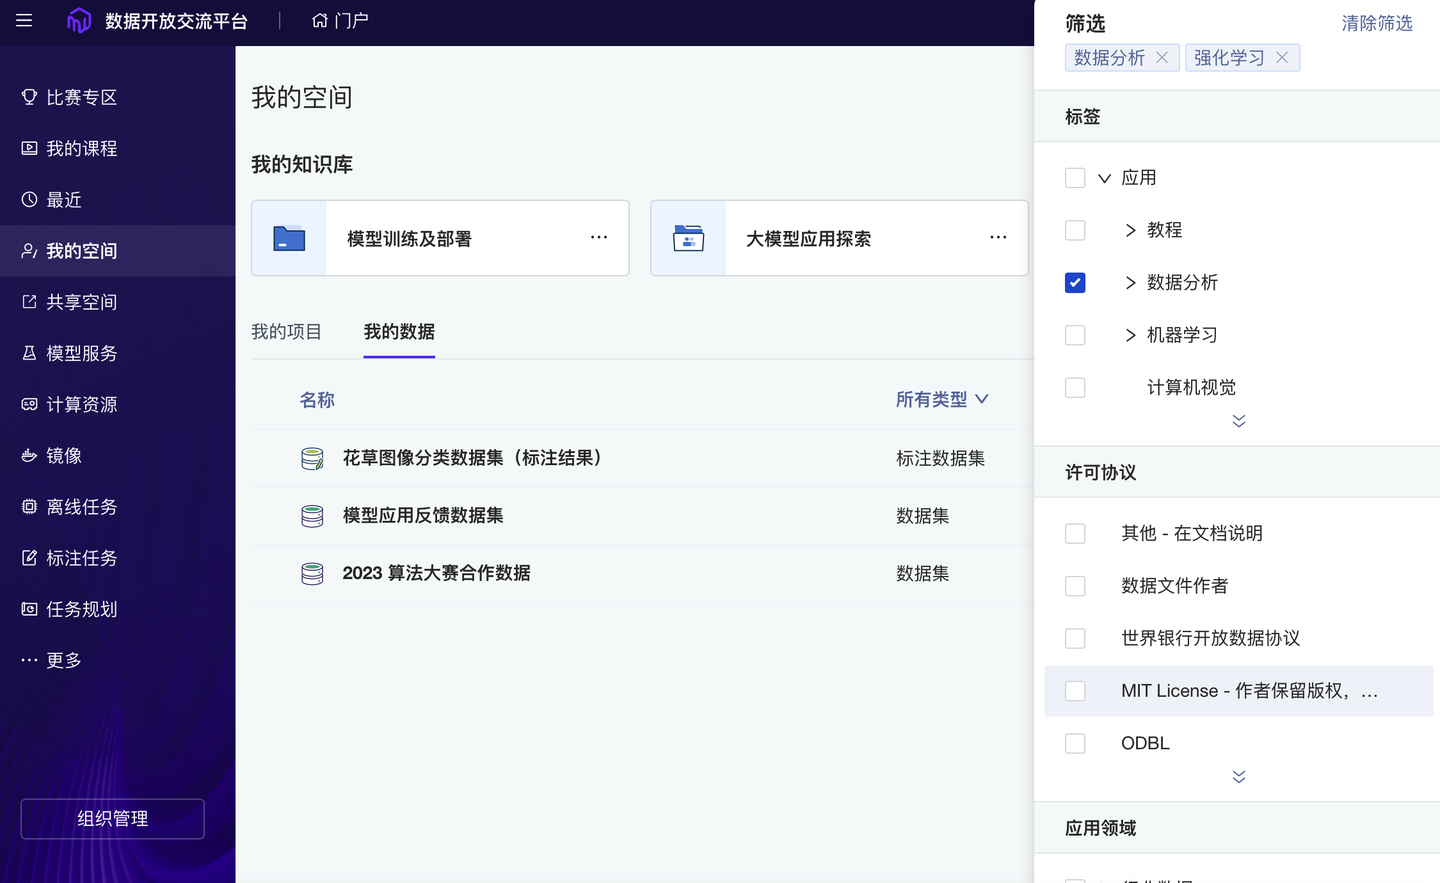Click the 许可协议 section header
This screenshot has width=1440, height=883.
tap(1100, 472)
